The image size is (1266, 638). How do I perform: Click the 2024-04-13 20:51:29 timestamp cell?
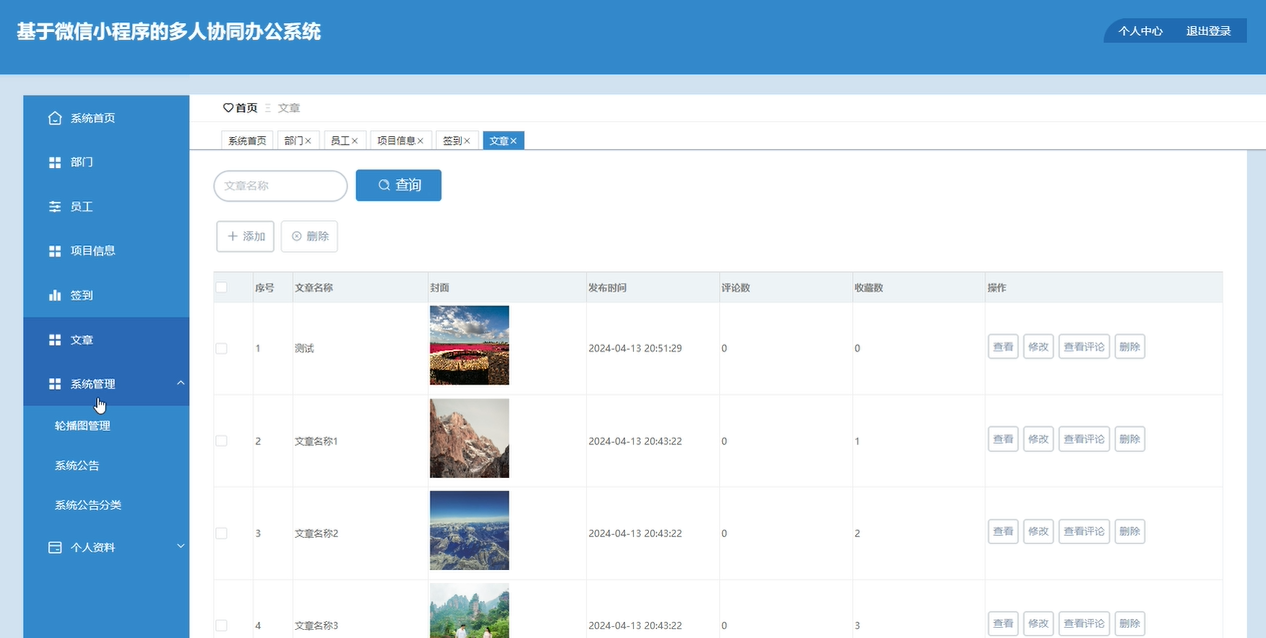[635, 348]
